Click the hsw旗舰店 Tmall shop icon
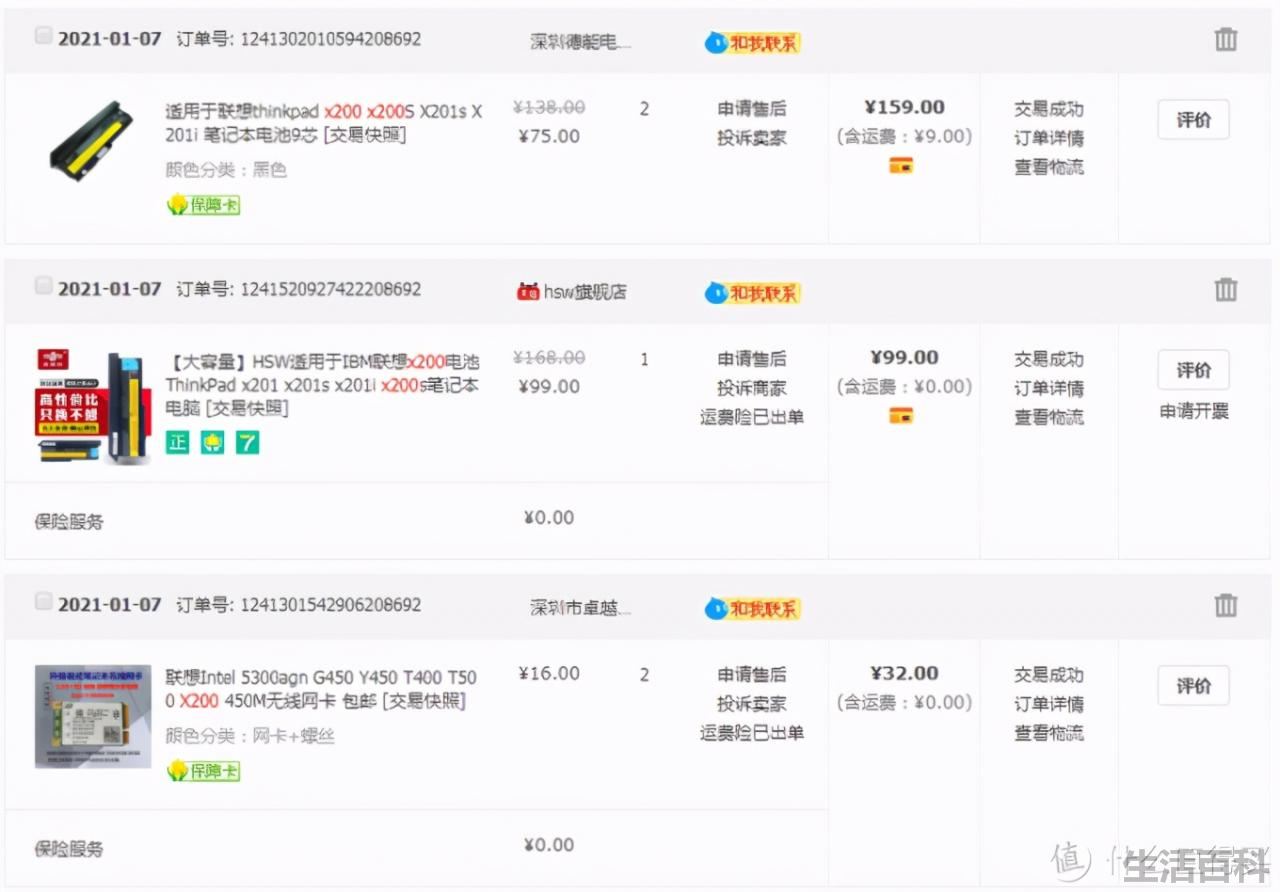 point(527,292)
